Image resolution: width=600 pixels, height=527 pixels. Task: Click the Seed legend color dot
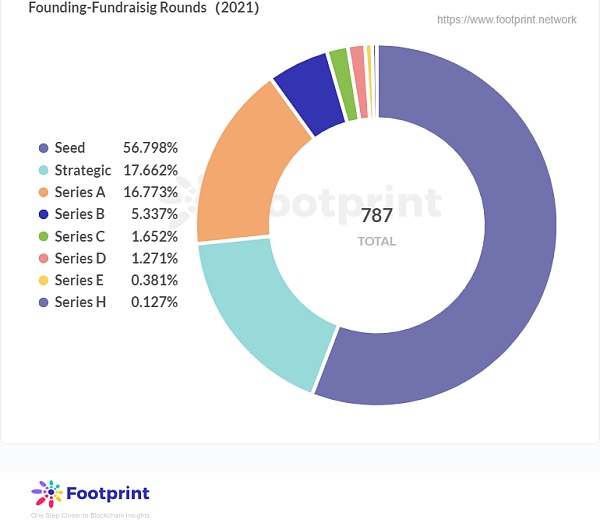(43, 148)
